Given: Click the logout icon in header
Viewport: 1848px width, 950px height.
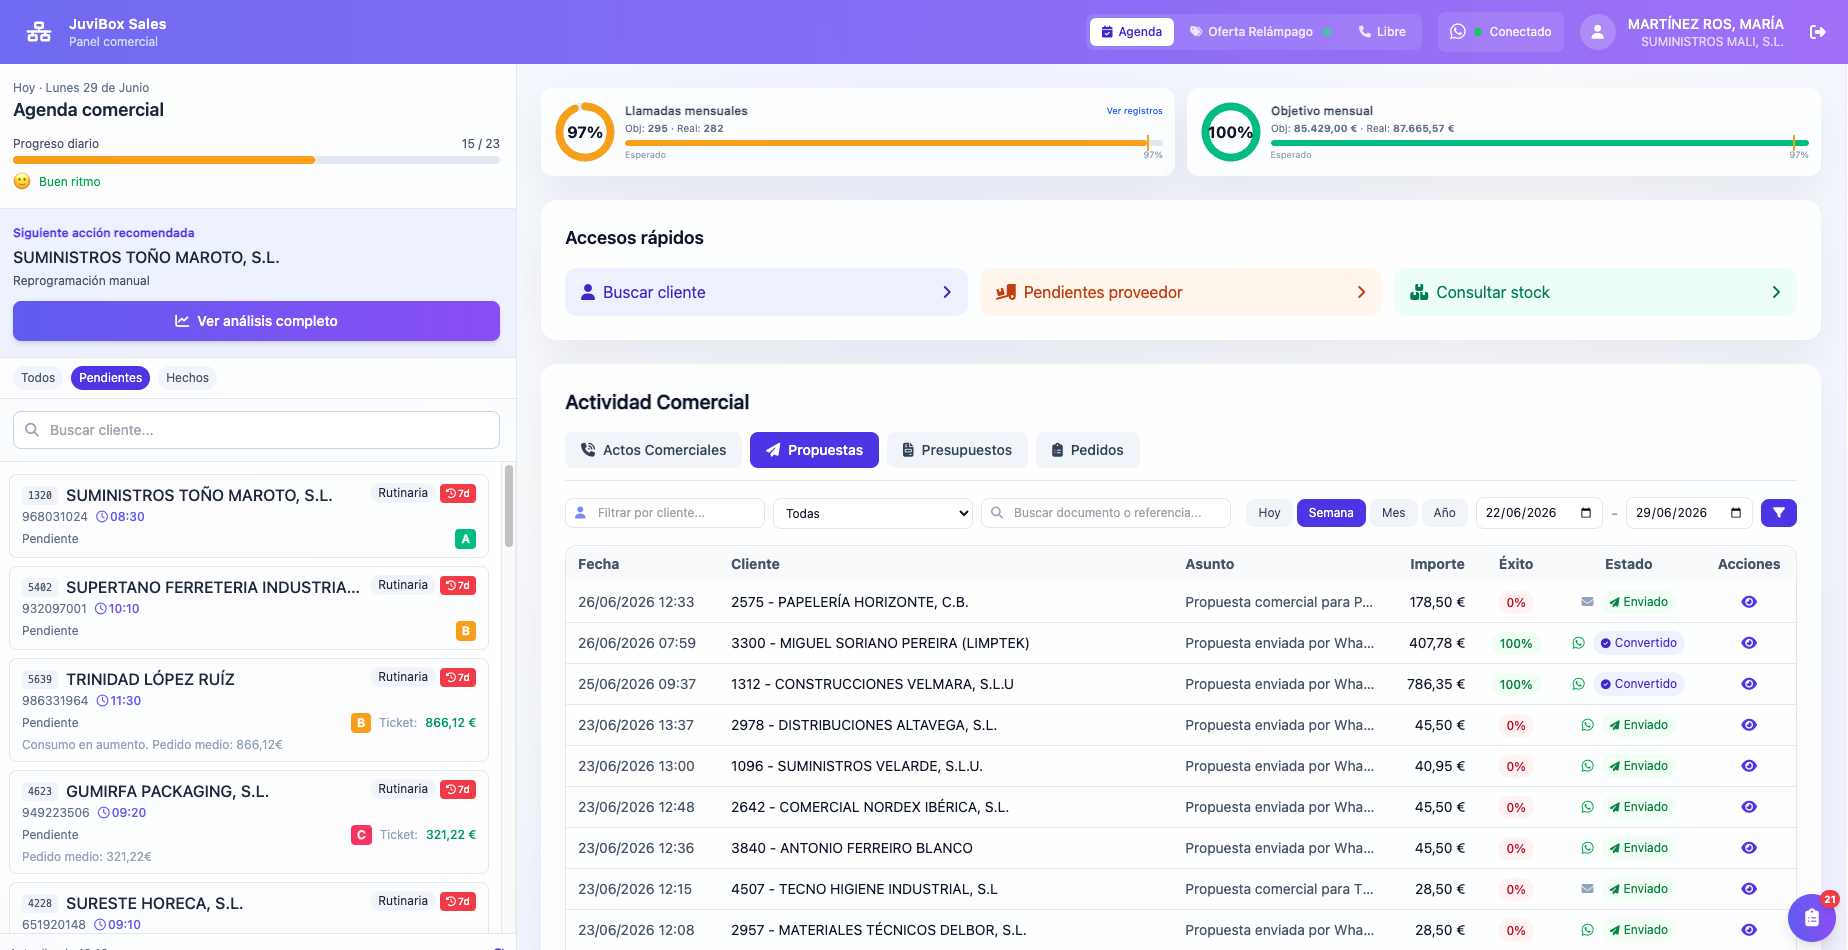Looking at the screenshot, I should [x=1818, y=32].
